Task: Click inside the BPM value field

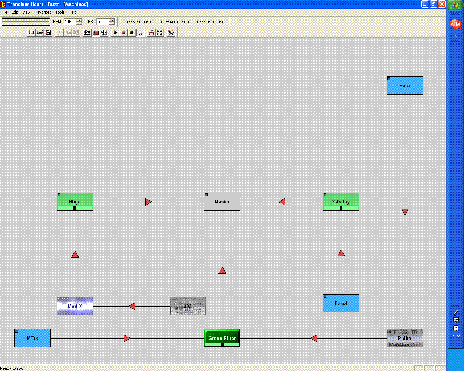Action: [69, 22]
